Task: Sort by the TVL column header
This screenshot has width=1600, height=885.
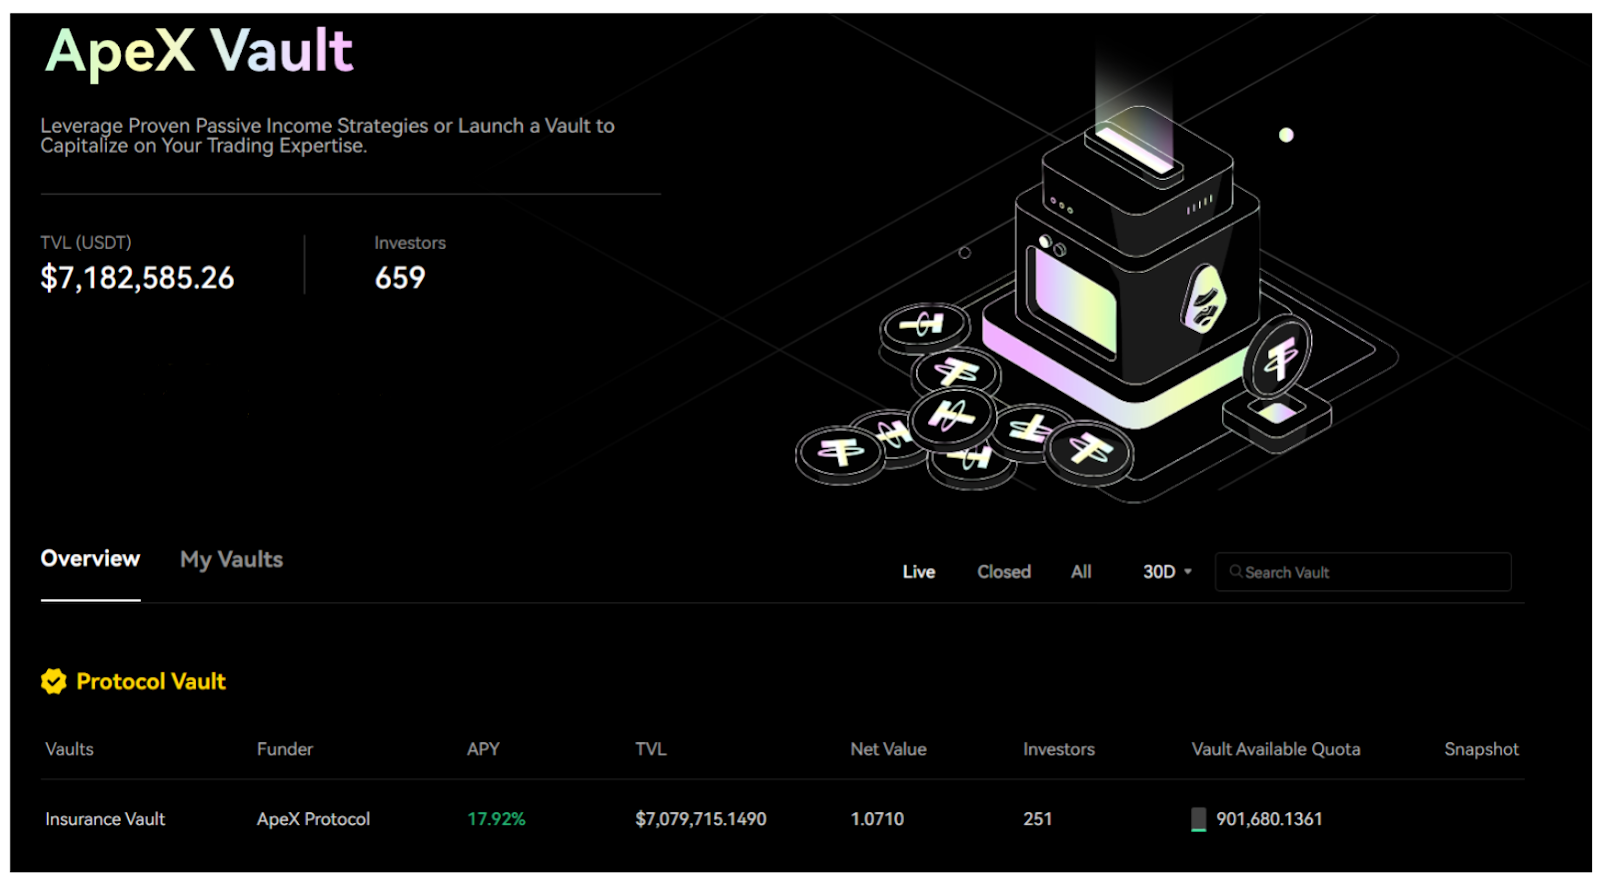Action: click(x=650, y=749)
